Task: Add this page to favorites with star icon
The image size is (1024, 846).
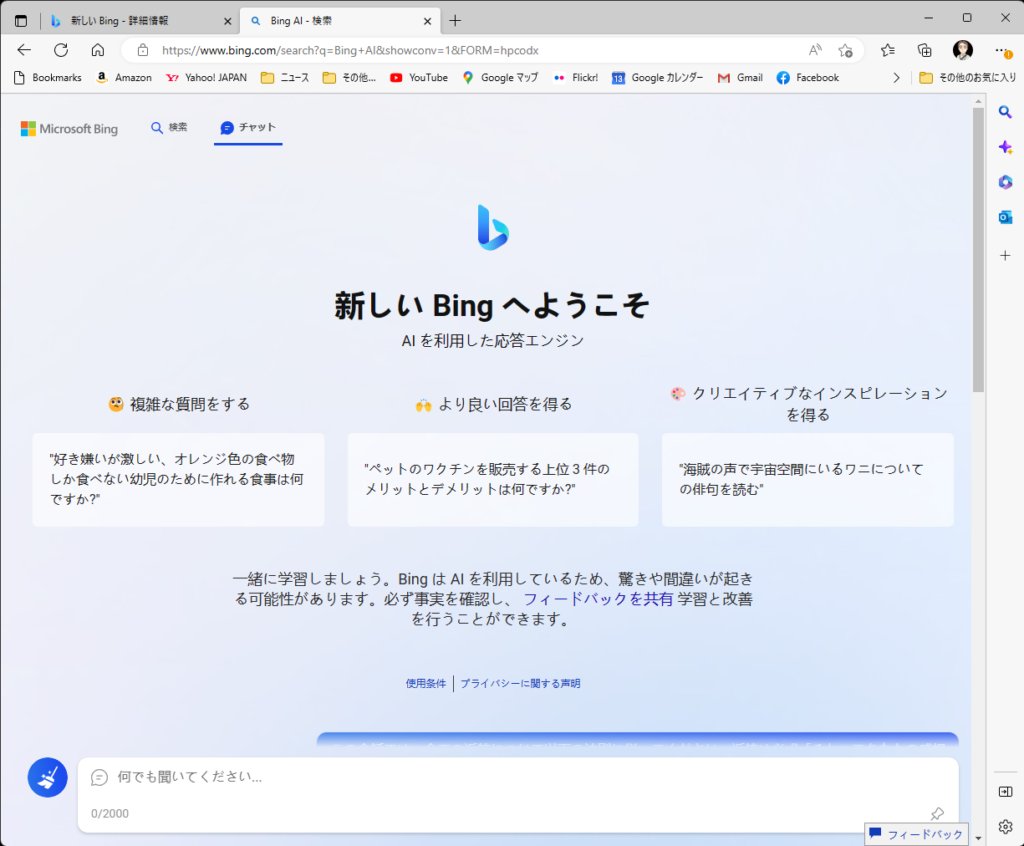Action: (x=845, y=50)
